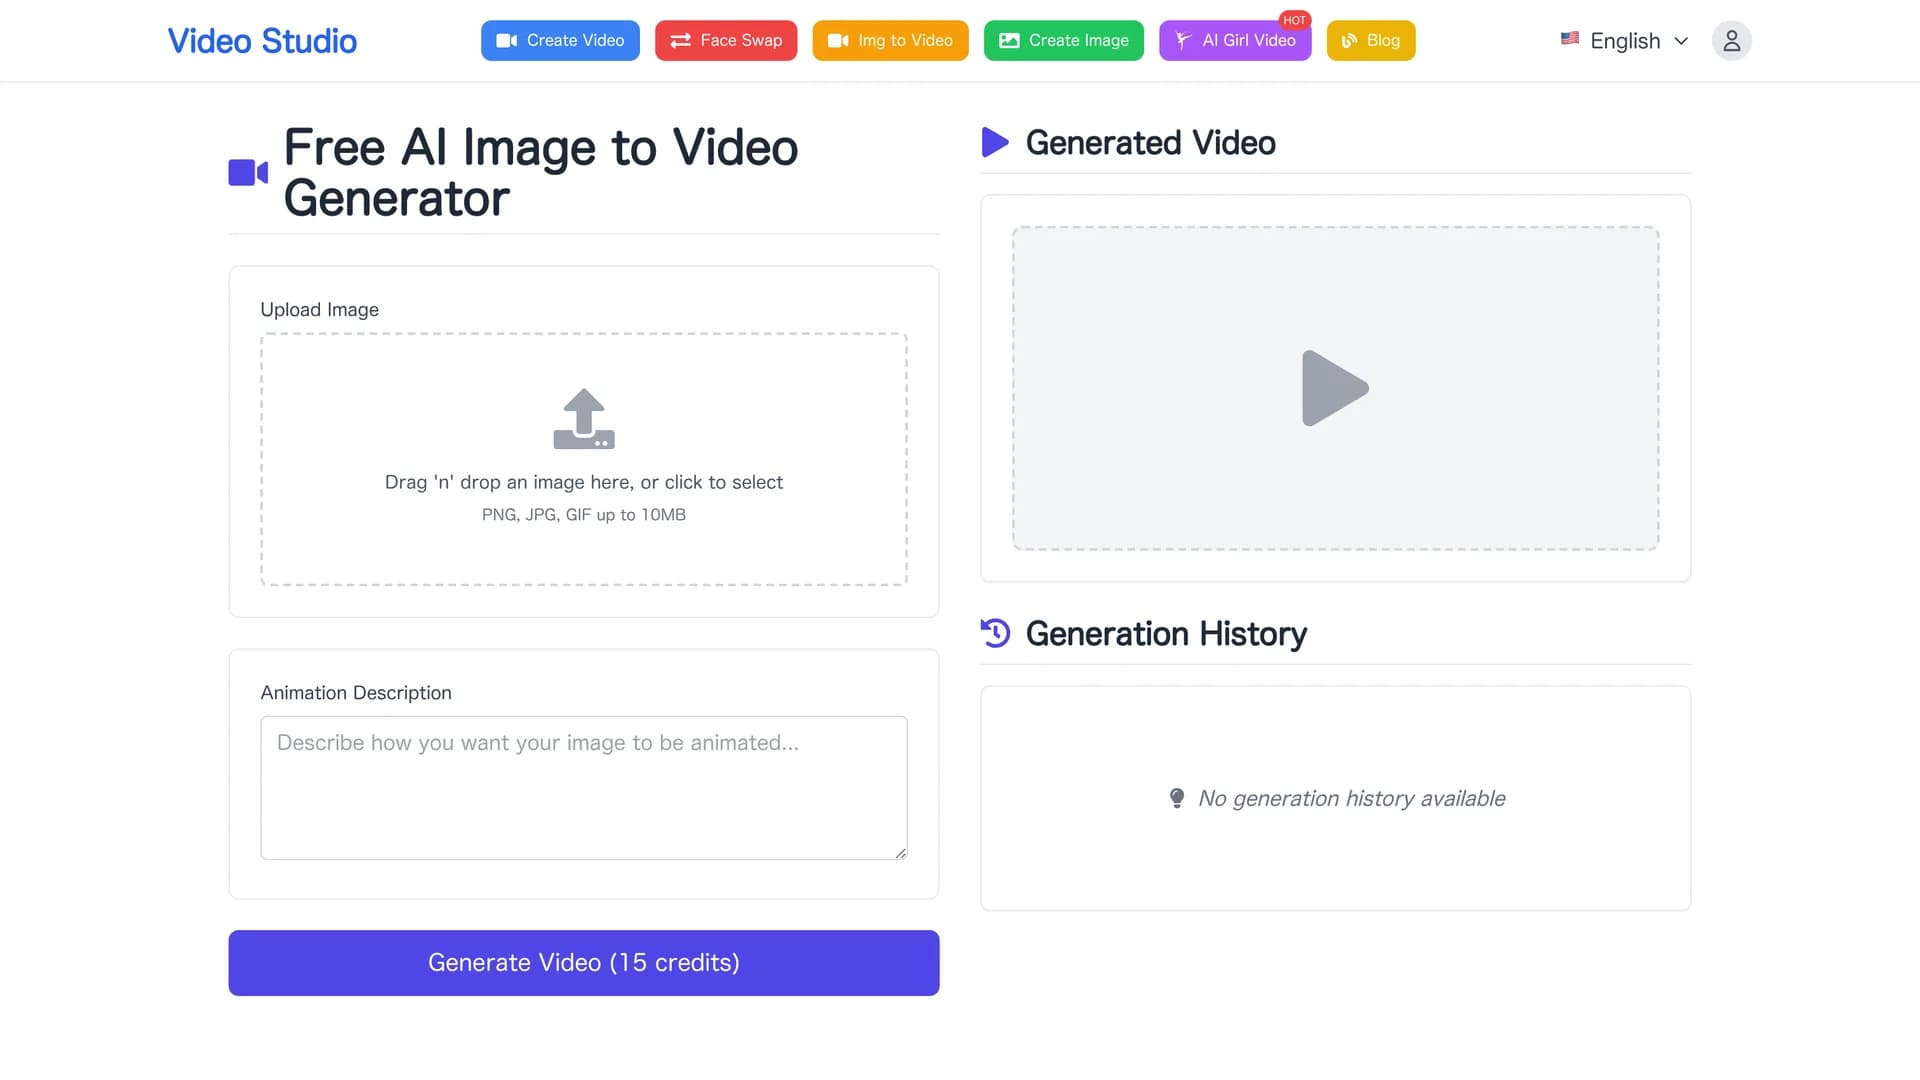Click the play triangle beside Generated Video heading
This screenshot has height=1080, width=1920.
pos(995,142)
